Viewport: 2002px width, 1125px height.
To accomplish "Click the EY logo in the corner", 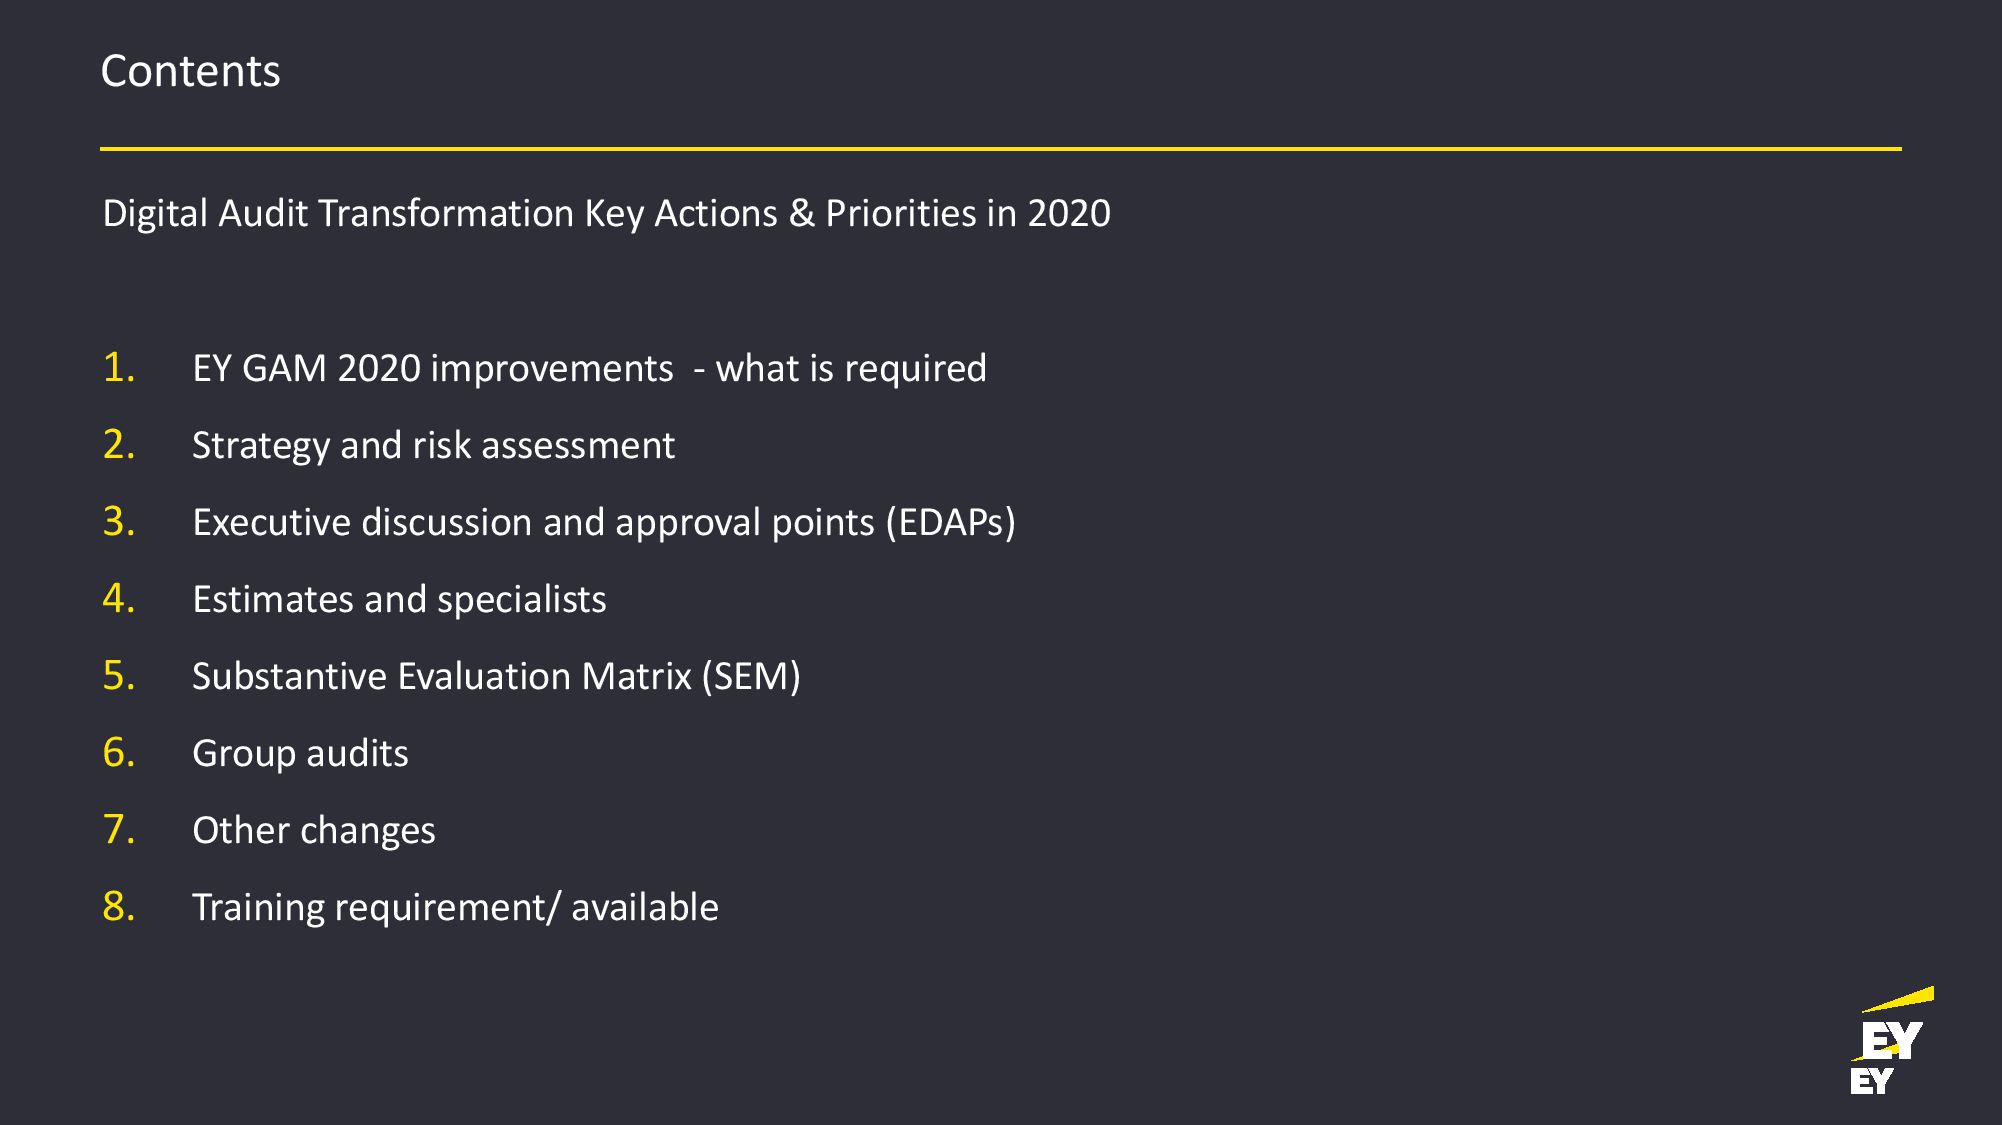I will [1892, 1040].
